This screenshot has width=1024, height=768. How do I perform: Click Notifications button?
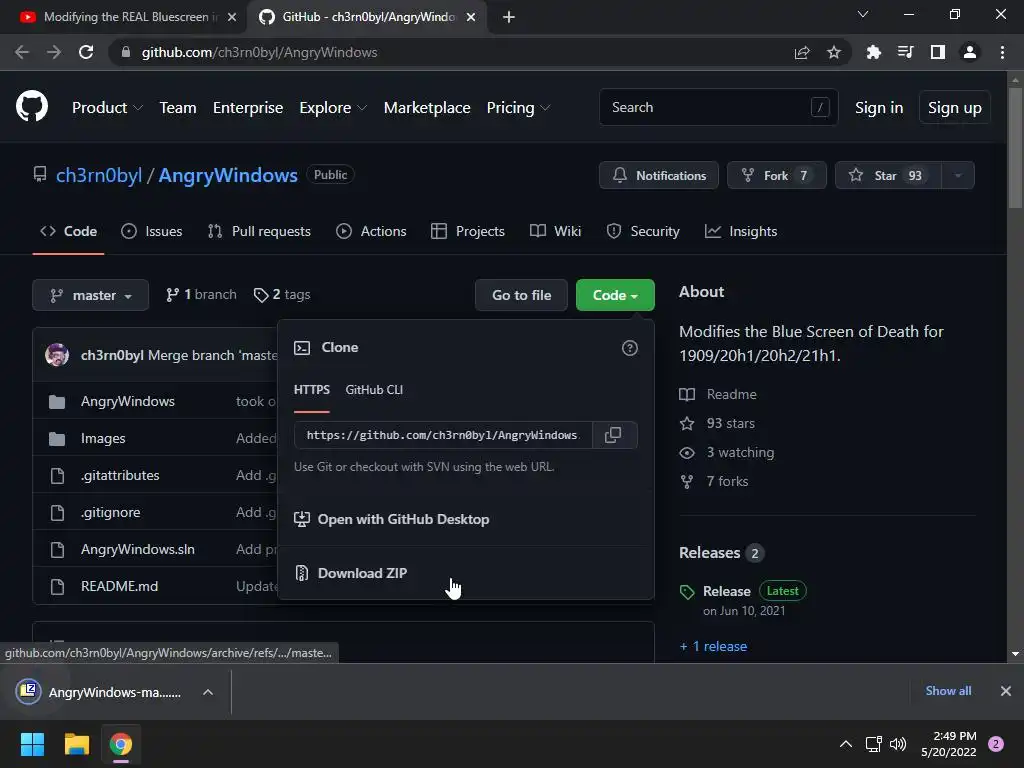658,175
